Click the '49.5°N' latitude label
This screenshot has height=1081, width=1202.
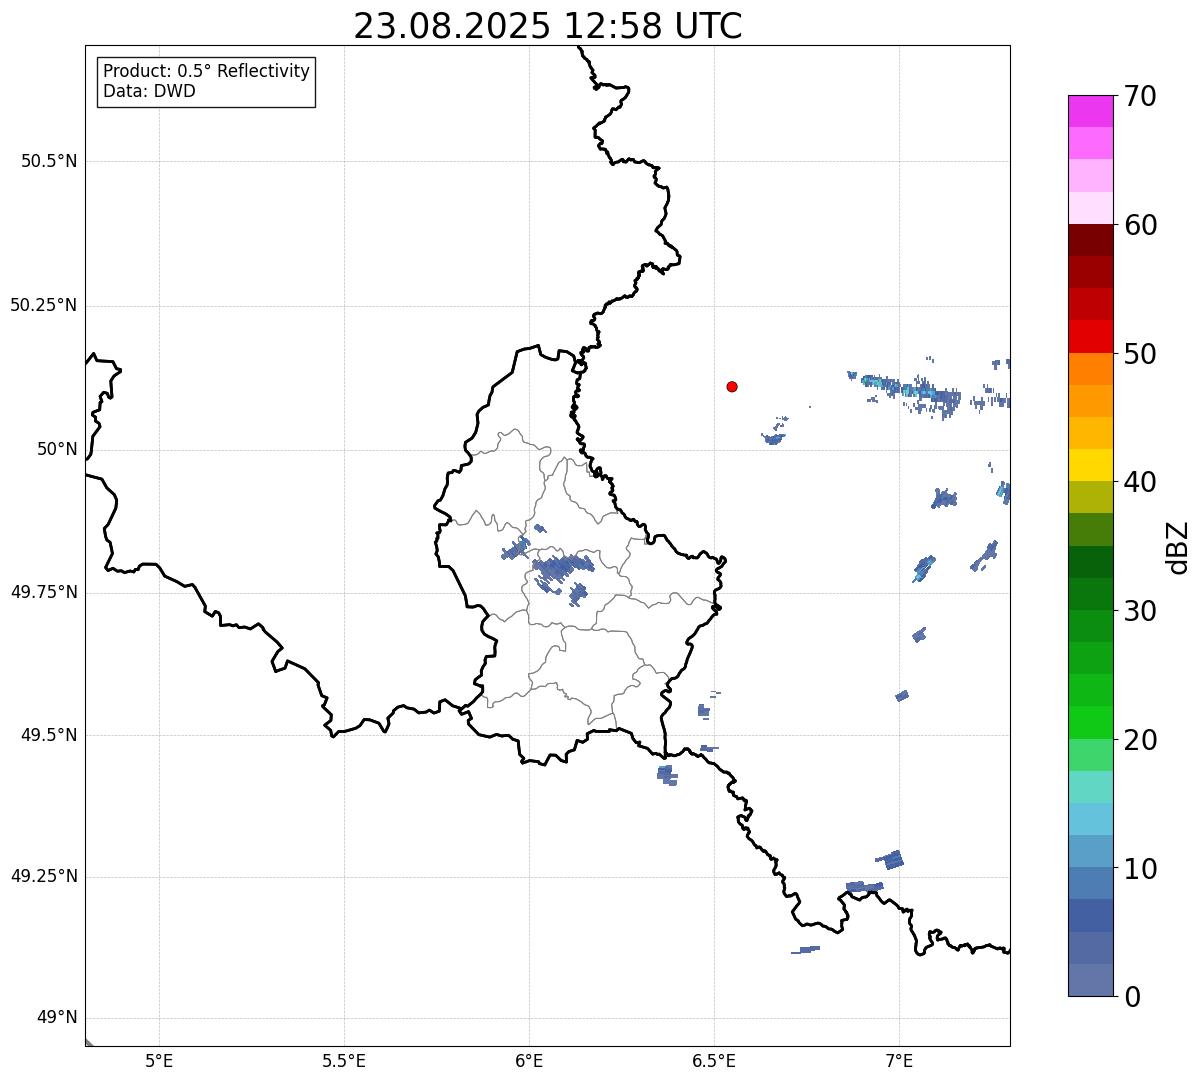[49, 735]
